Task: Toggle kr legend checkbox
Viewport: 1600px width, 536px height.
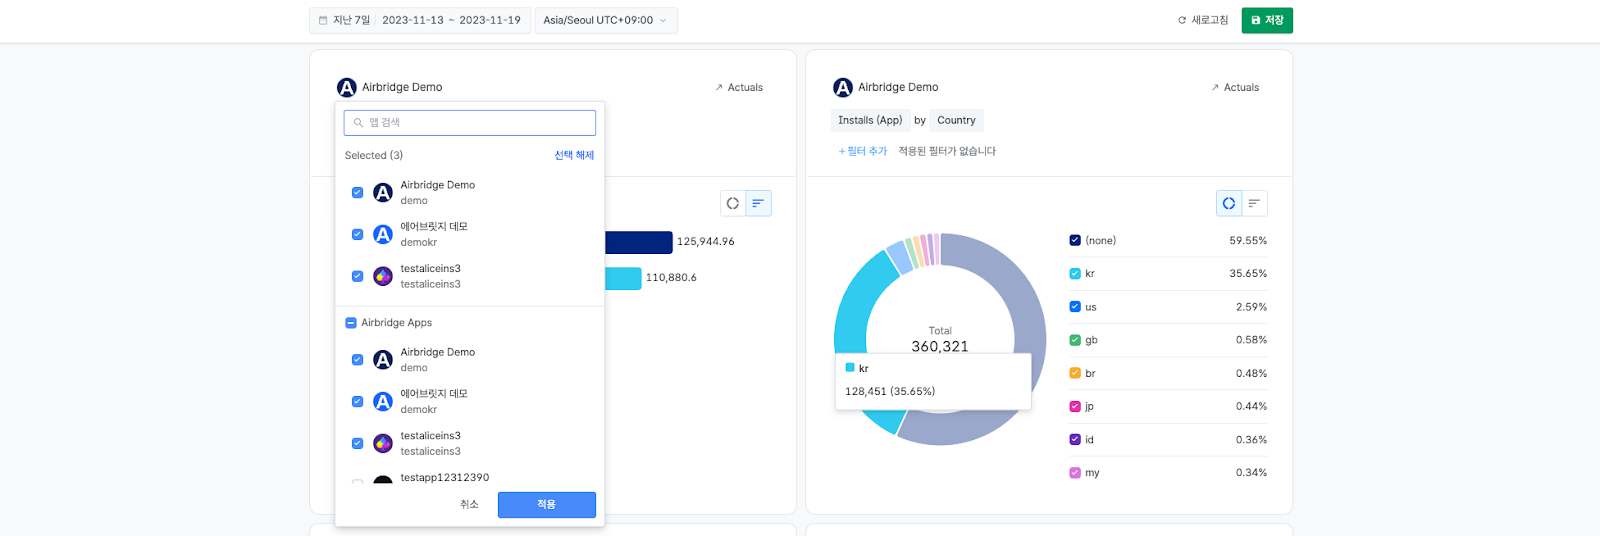Action: 1075,273
